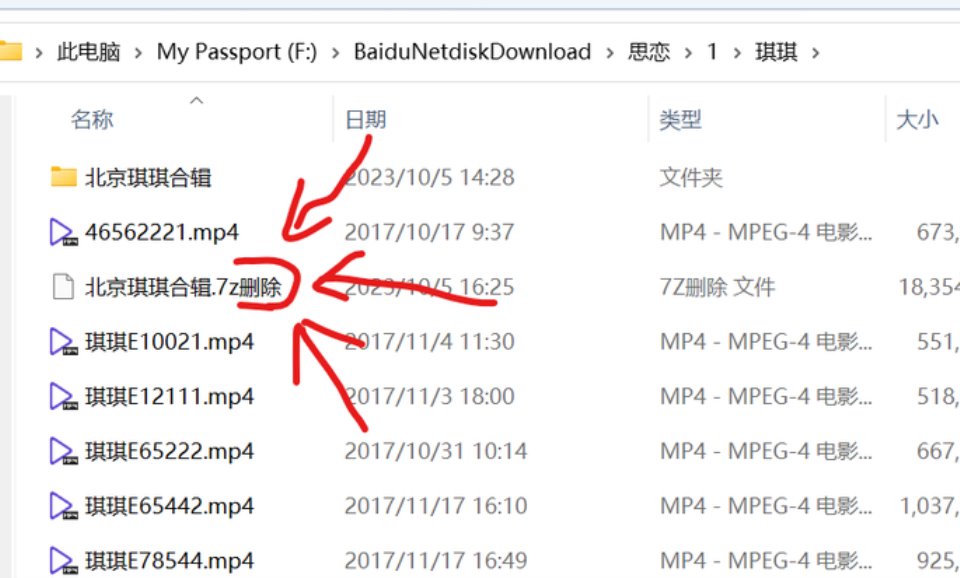This screenshot has width=960, height=578.
Task: Select the 琪琪E78544.mp4 video icon
Action: point(63,561)
